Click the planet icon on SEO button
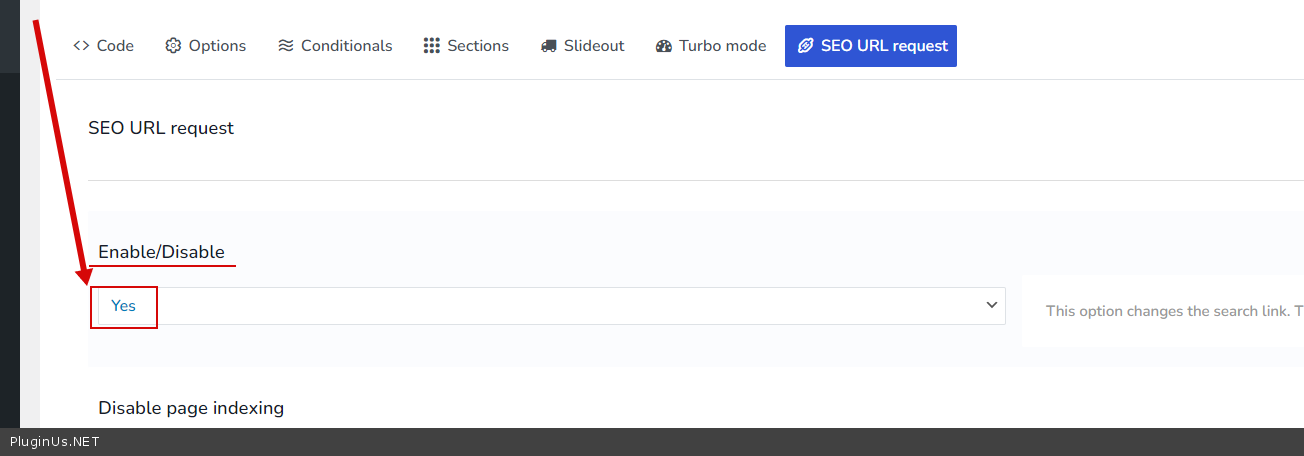Viewport: 1304px width, 456px height. 805,46
